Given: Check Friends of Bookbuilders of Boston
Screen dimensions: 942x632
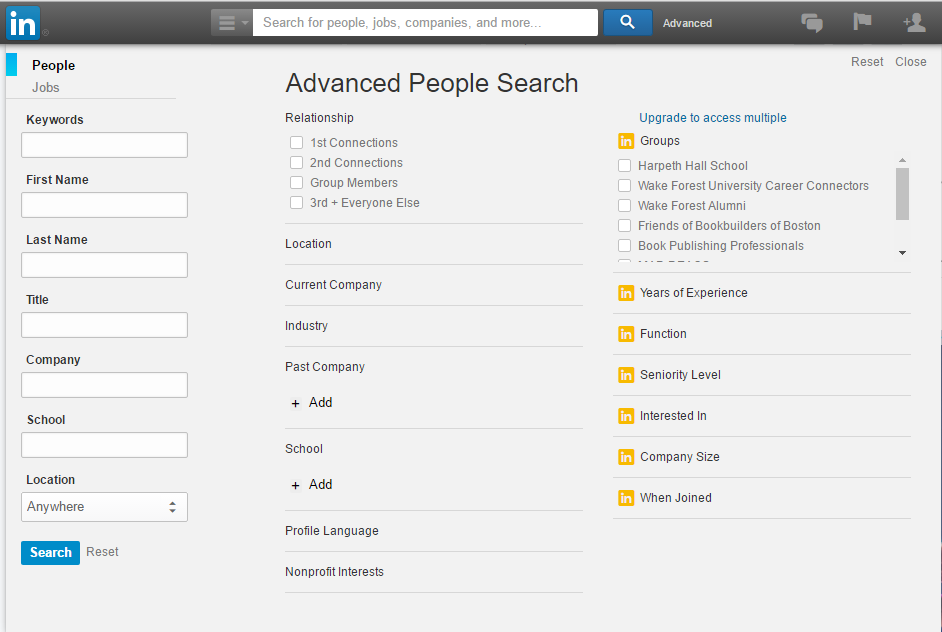Looking at the screenshot, I should point(625,226).
